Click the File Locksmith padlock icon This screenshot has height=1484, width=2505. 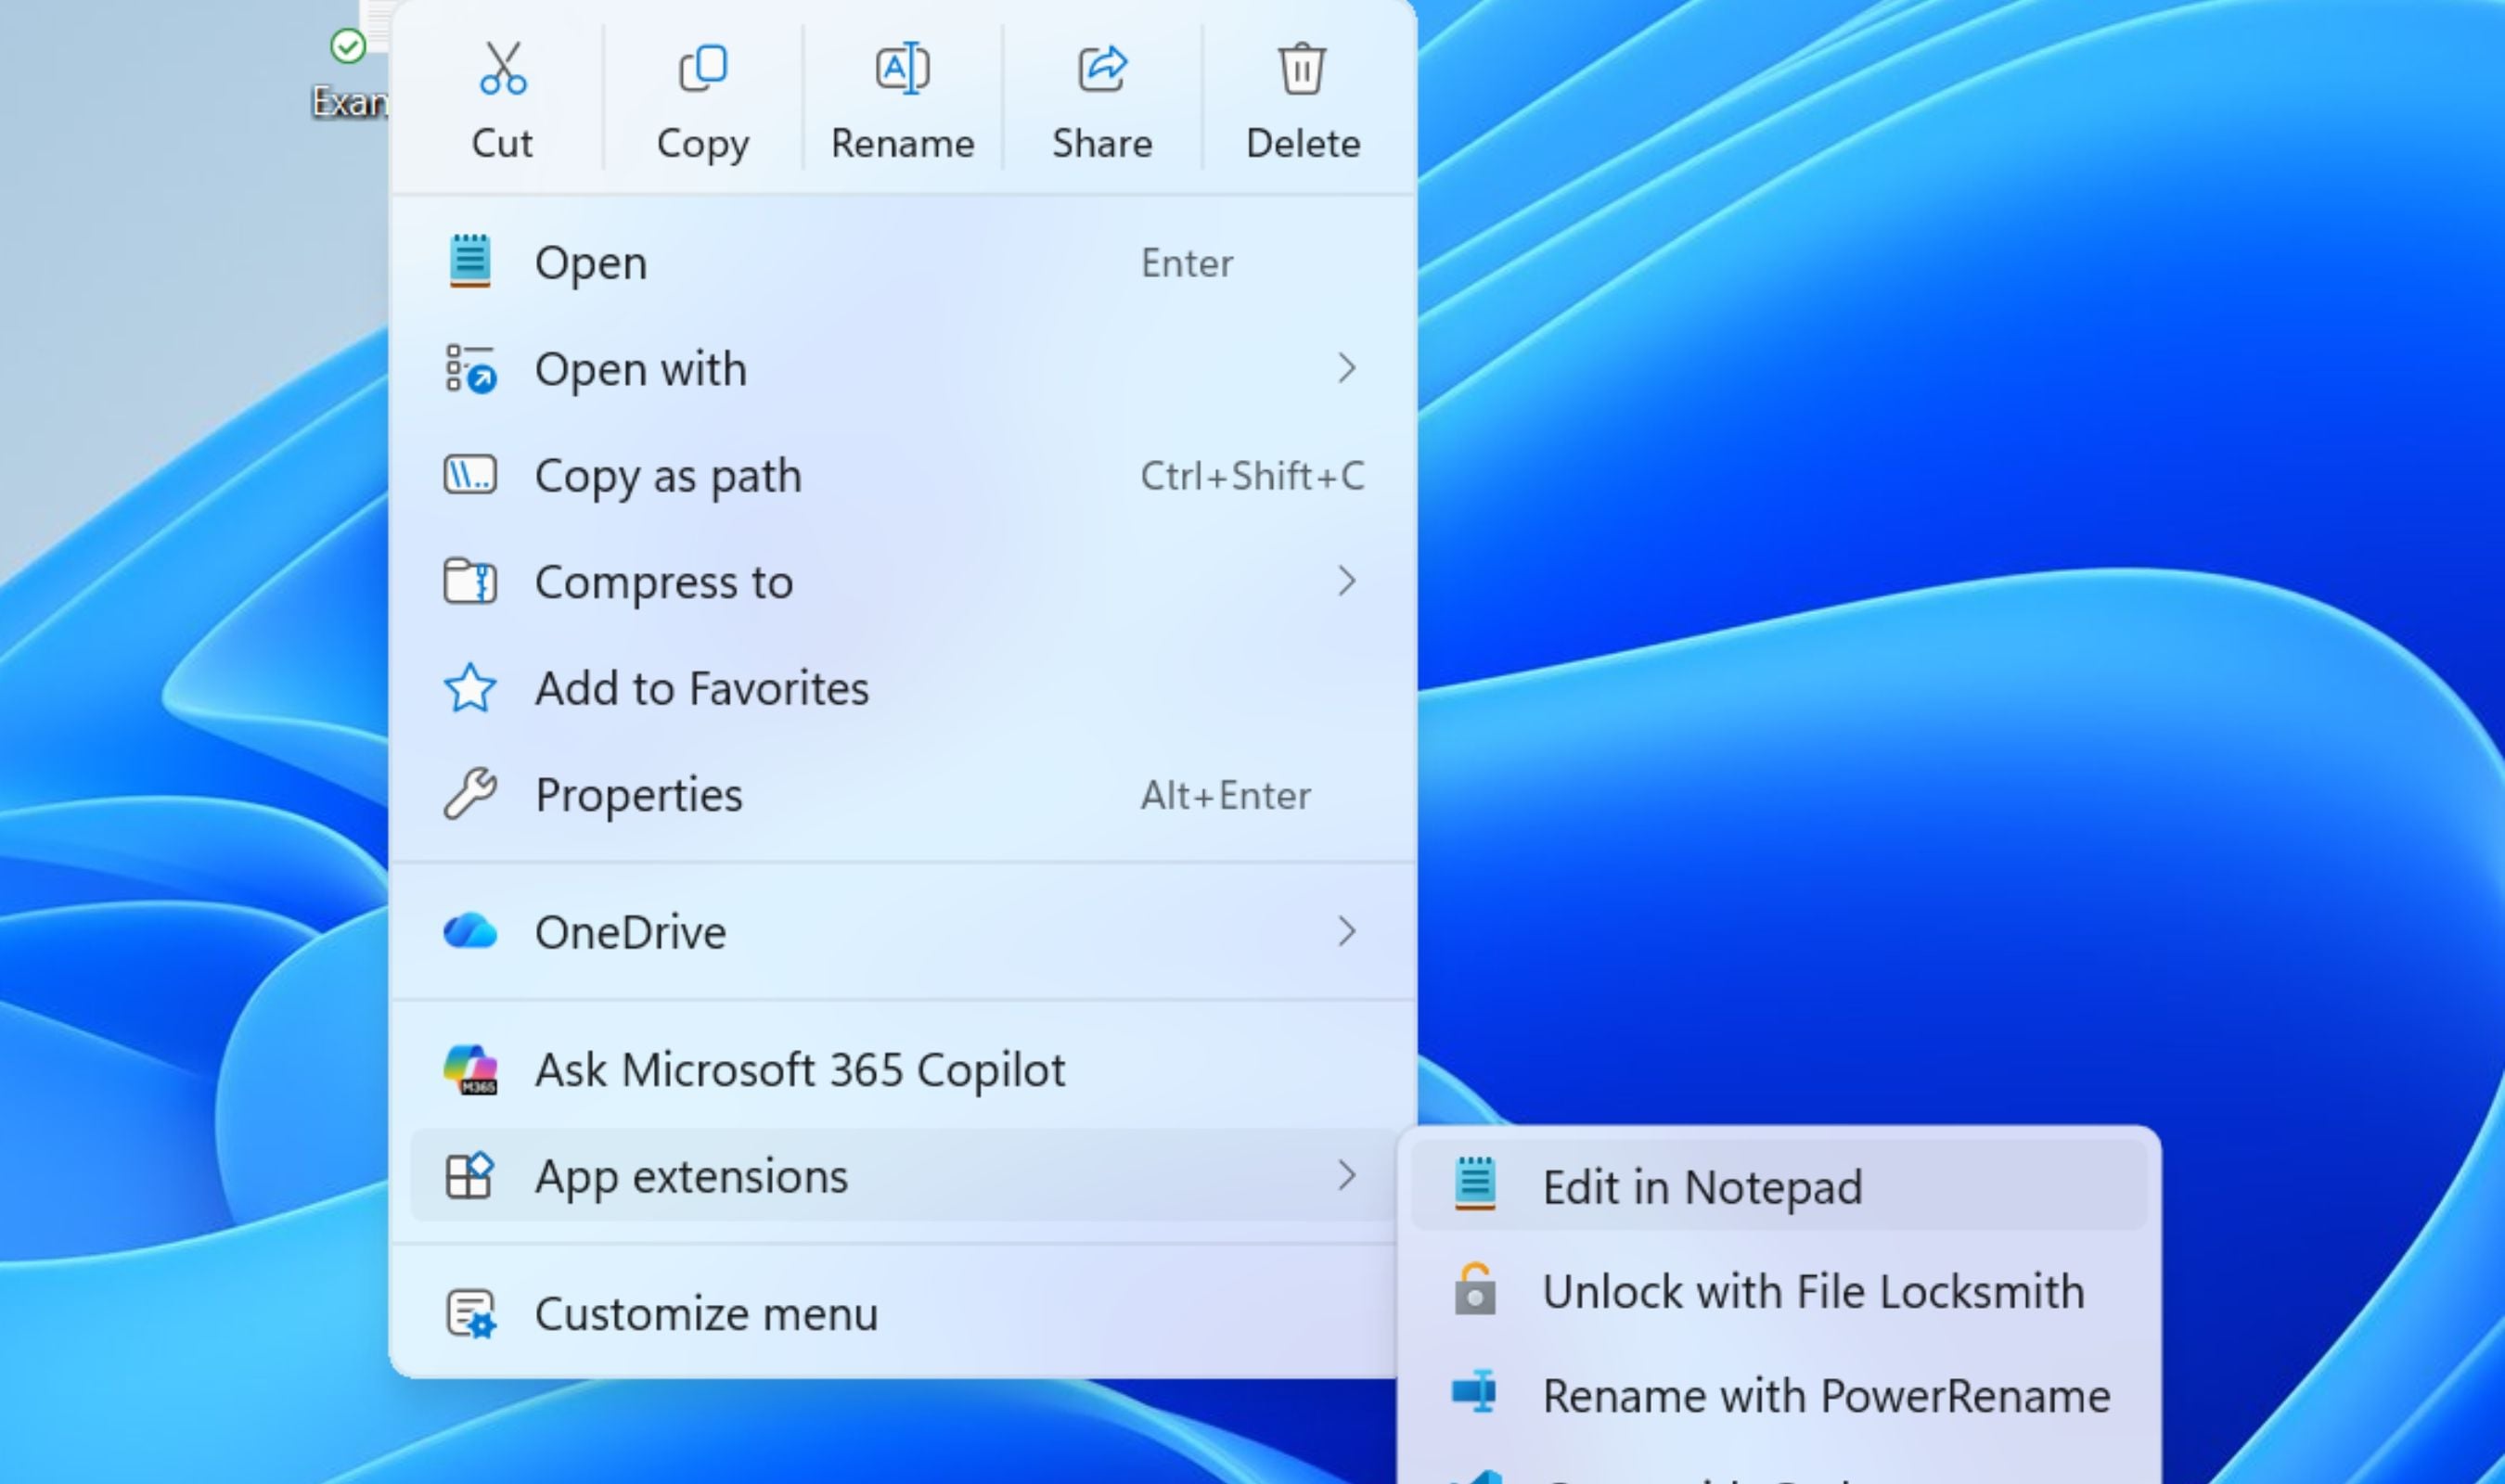pos(1475,1289)
